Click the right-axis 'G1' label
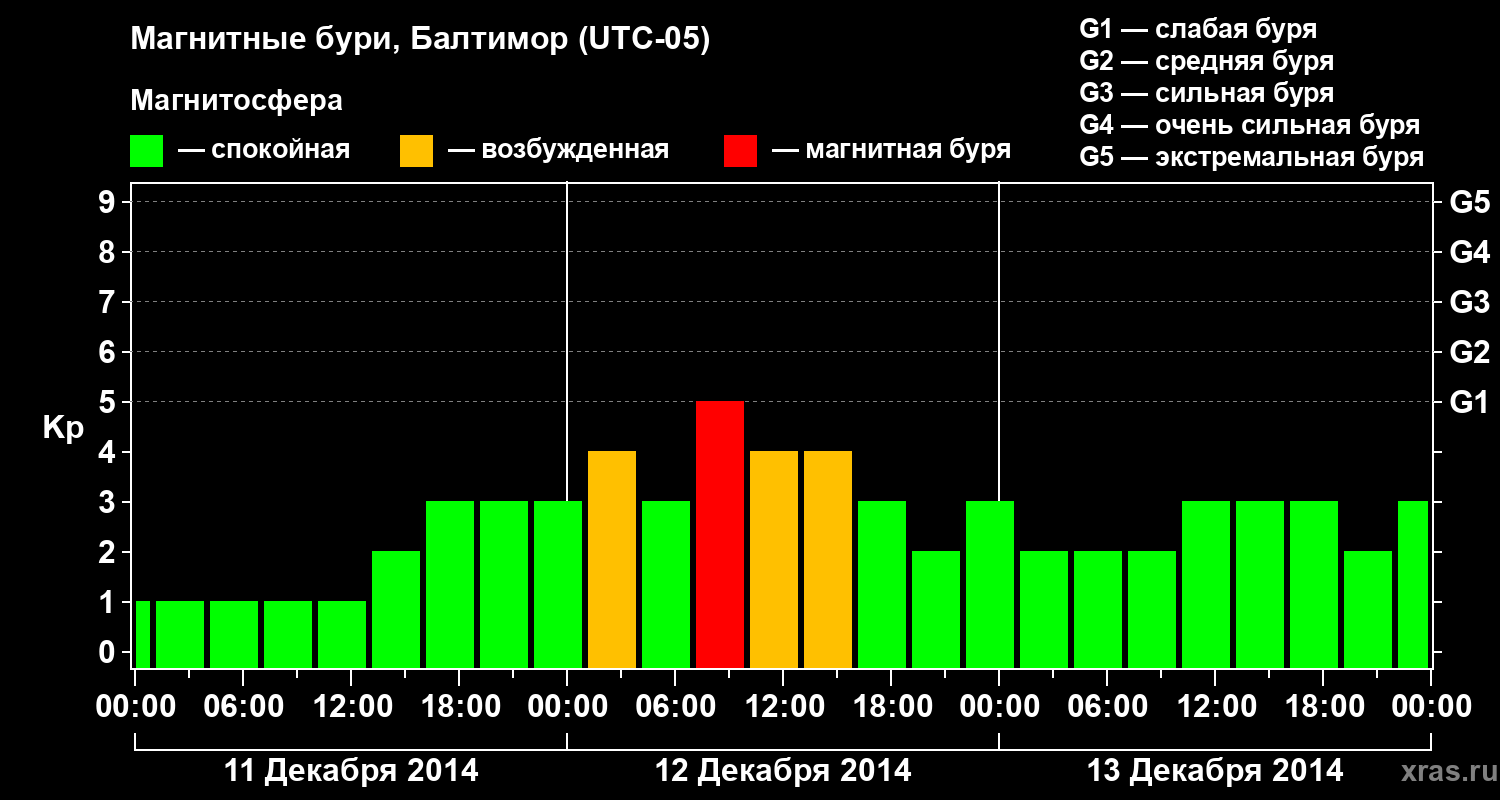Screen dimensions: 1500x800 (x=1469, y=403)
